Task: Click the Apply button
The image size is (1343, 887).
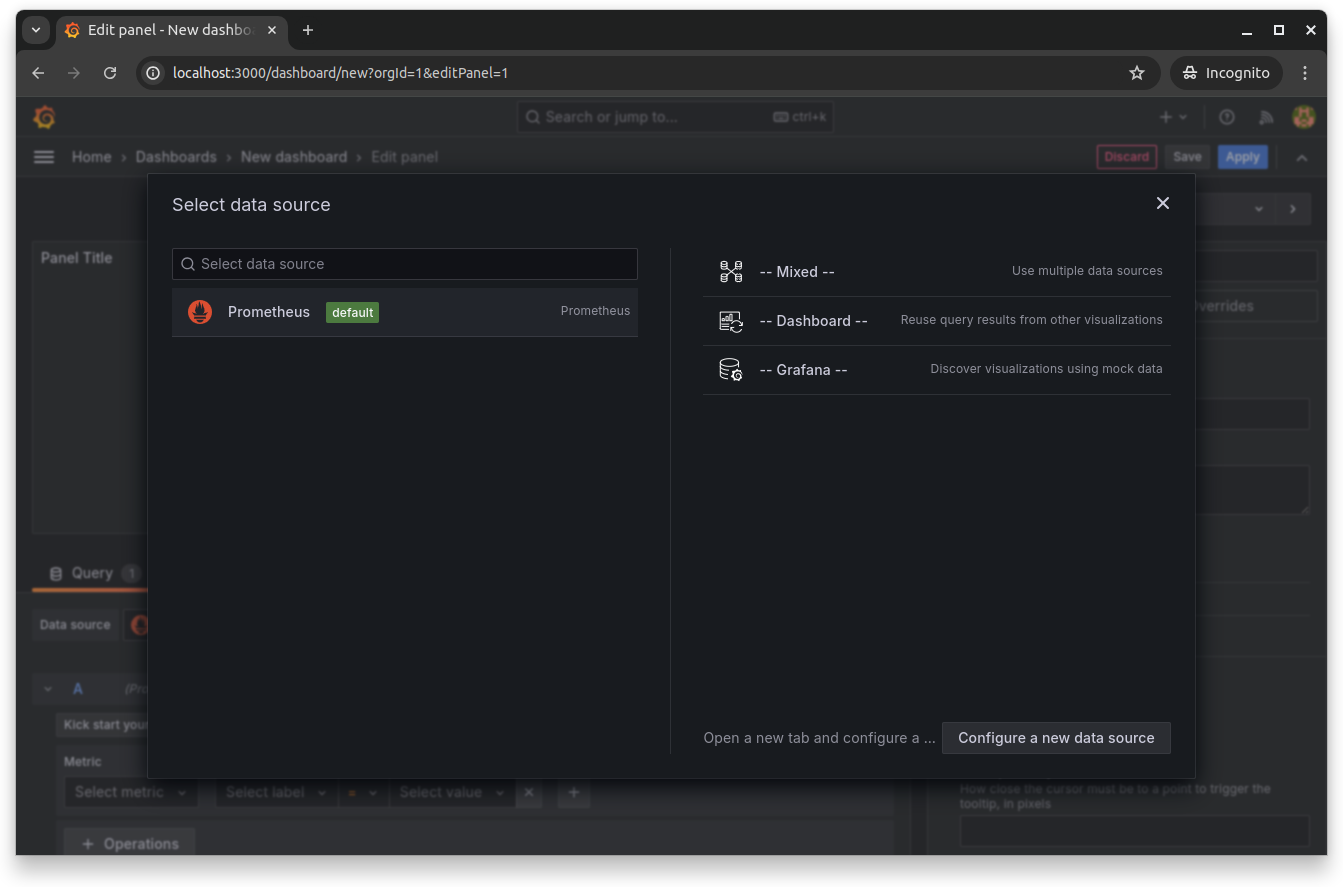Action: 1242,157
